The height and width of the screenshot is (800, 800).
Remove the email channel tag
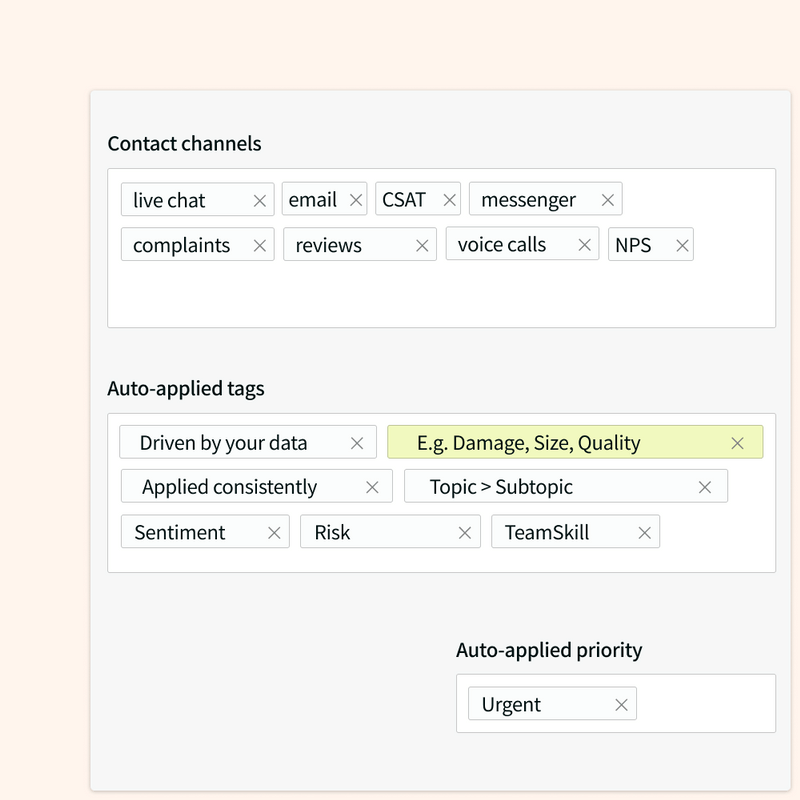(356, 201)
